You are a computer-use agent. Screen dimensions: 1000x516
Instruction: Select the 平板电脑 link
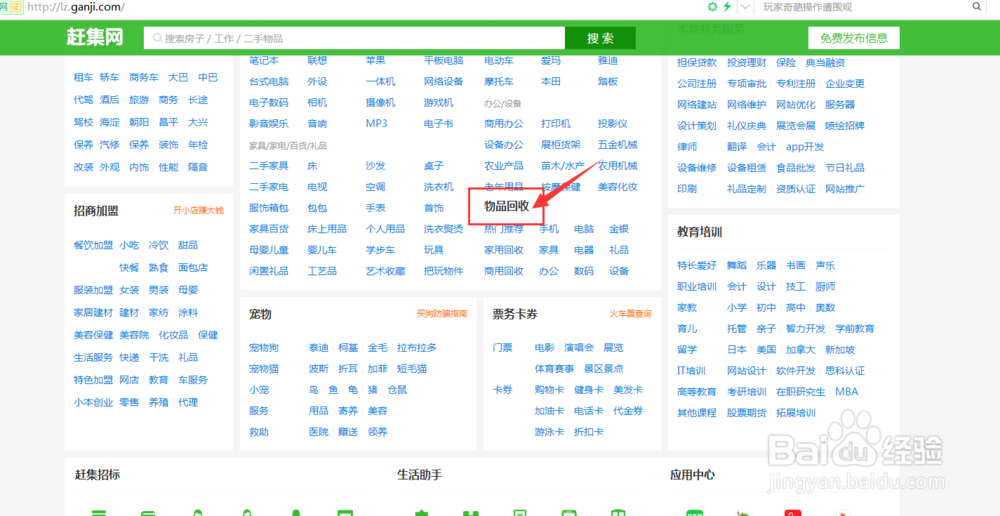point(444,61)
